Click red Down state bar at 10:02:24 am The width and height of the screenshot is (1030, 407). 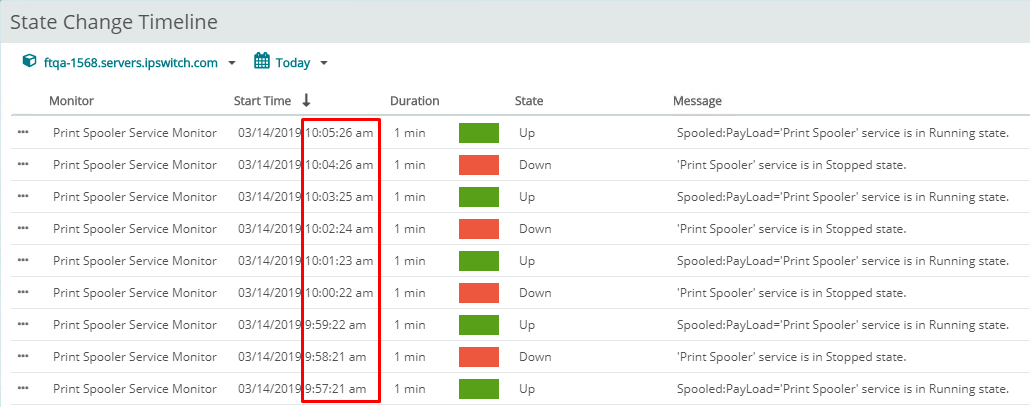coord(479,228)
